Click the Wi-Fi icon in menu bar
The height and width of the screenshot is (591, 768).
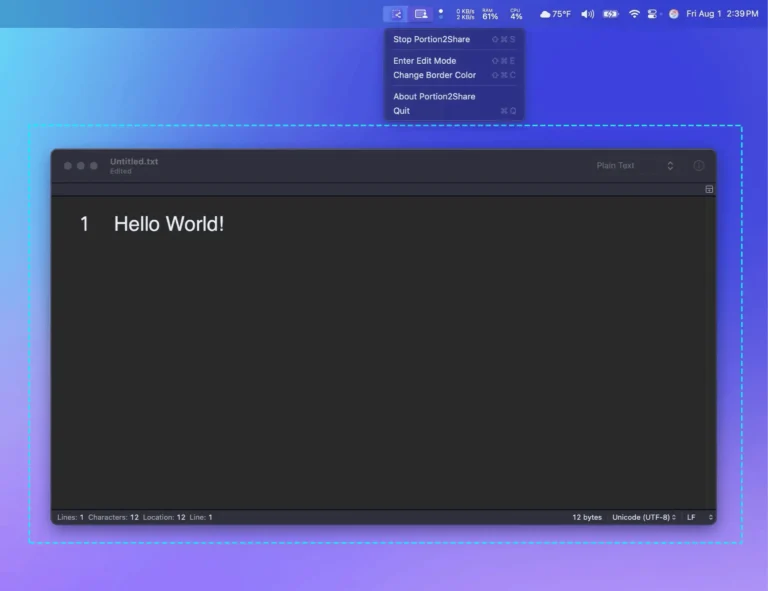(634, 14)
